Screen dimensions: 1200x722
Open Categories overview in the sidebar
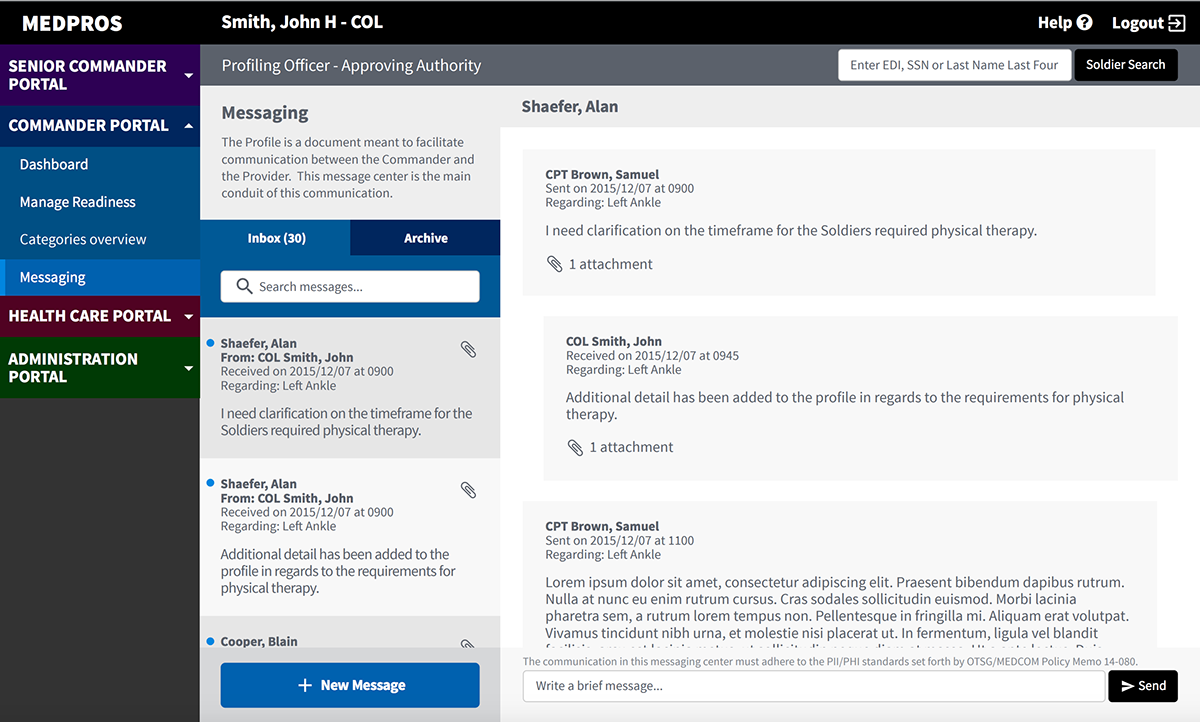pyautogui.click(x=83, y=240)
